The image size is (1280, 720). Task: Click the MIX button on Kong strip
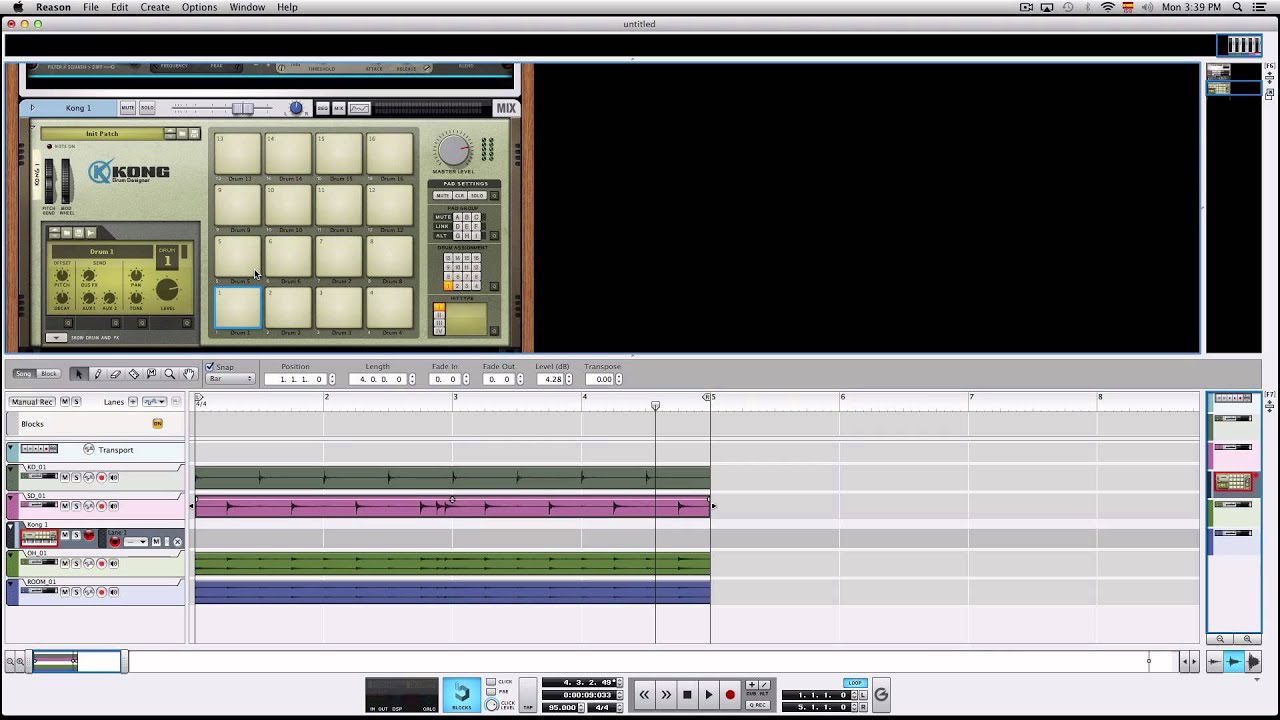338,108
